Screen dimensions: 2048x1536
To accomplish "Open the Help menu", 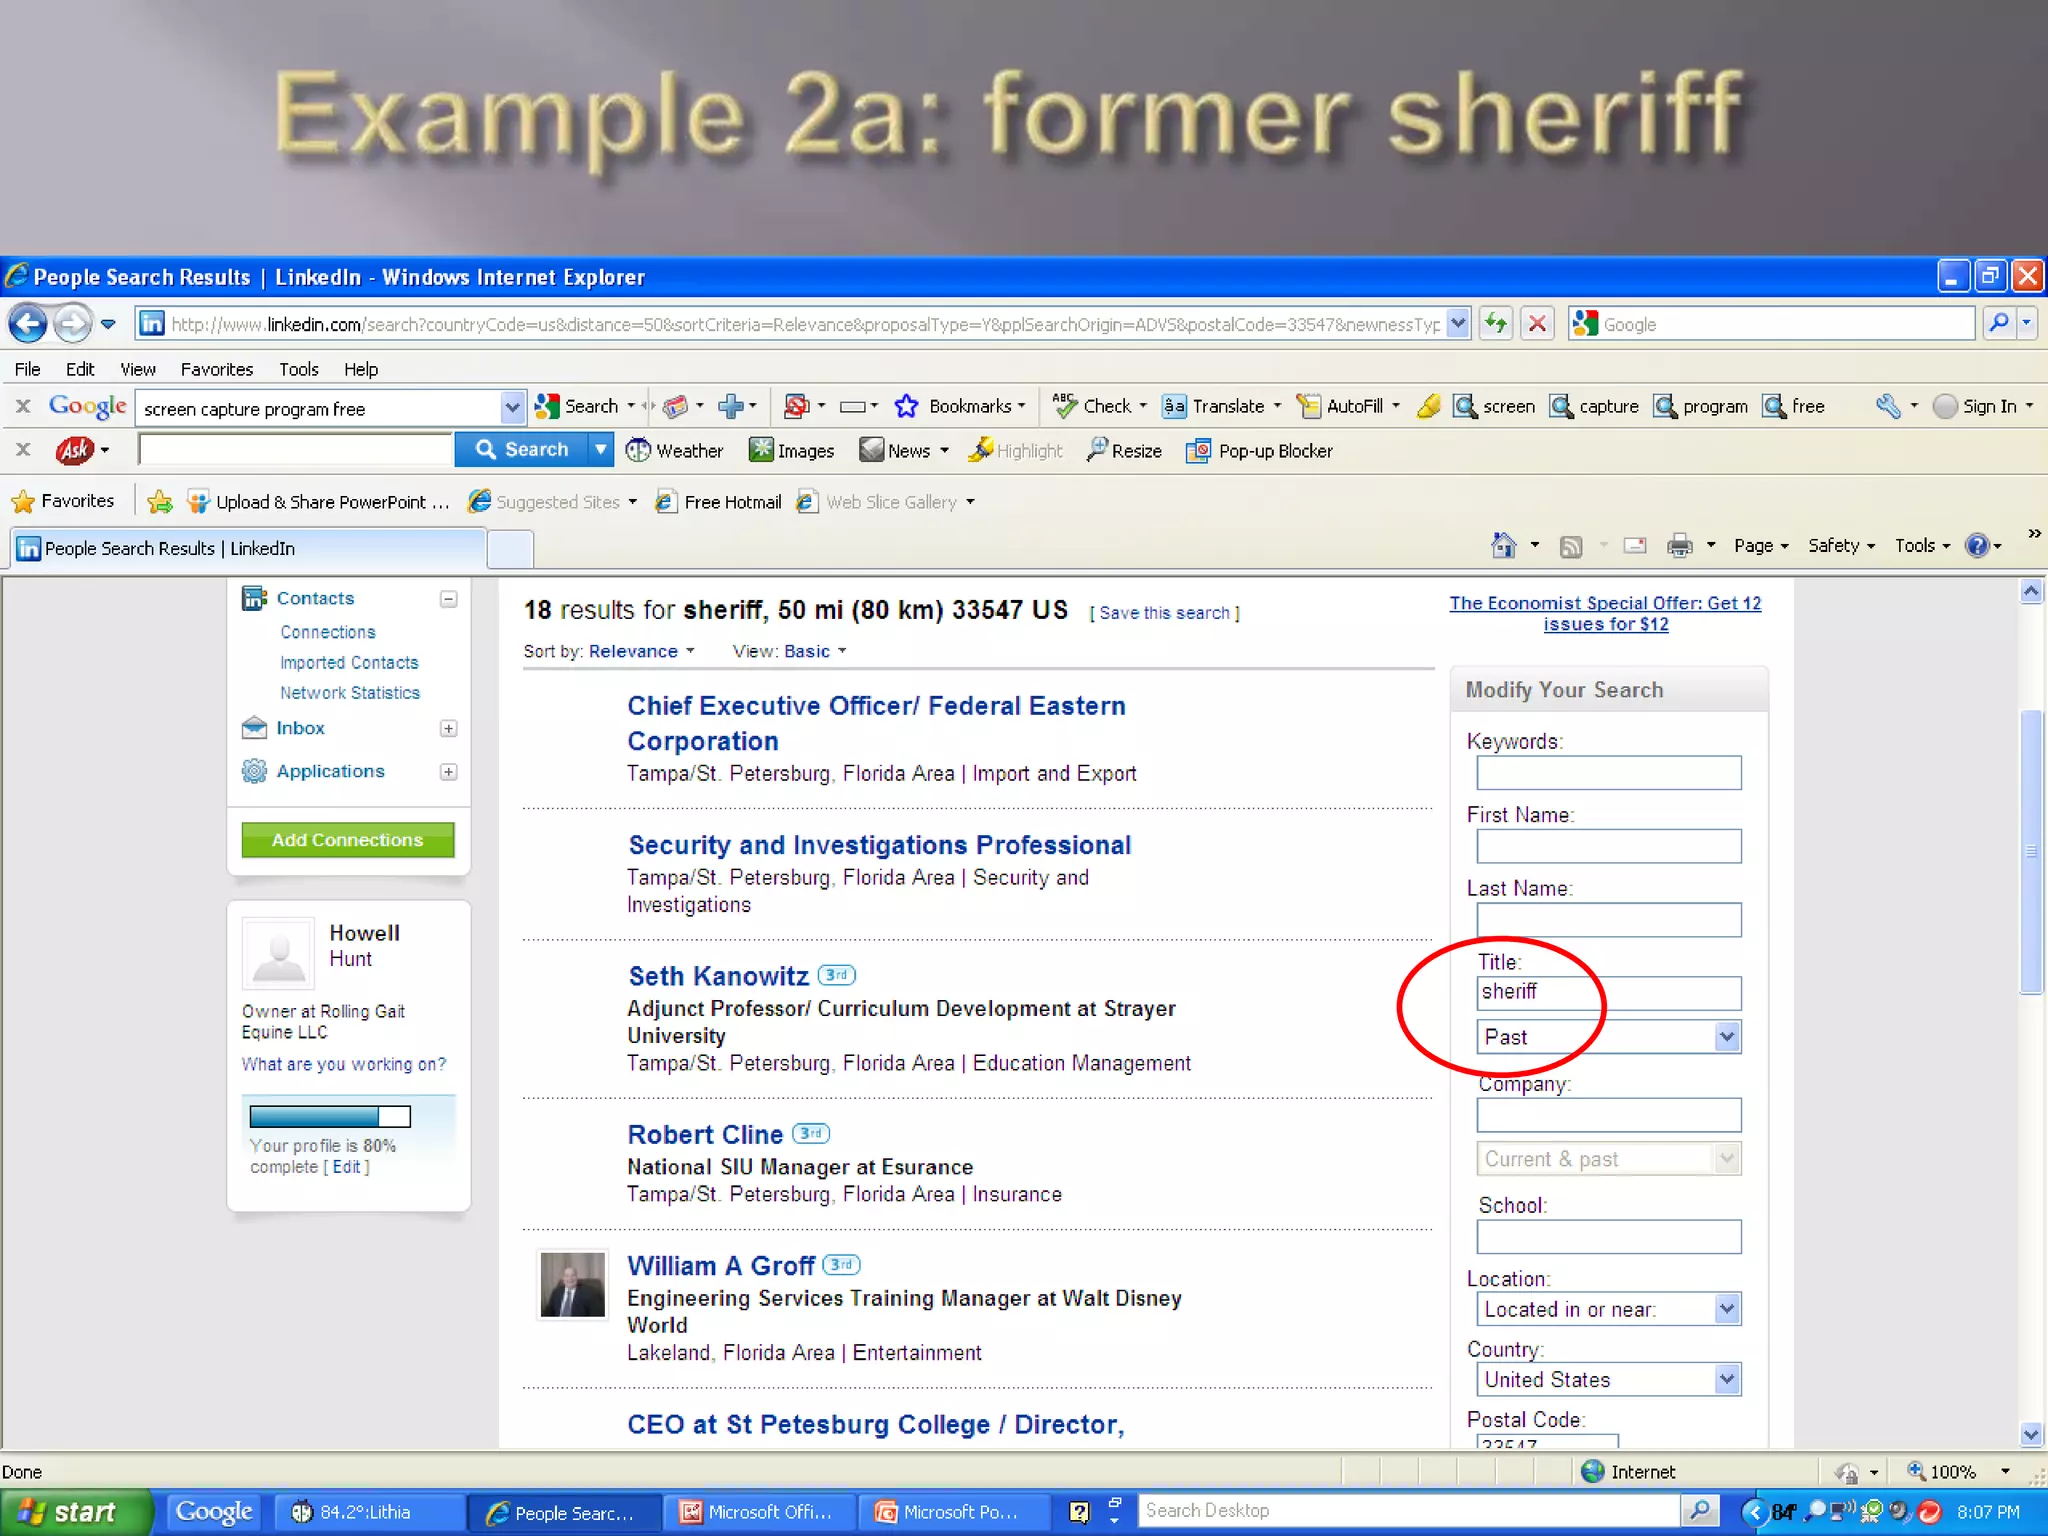I will pos(361,369).
